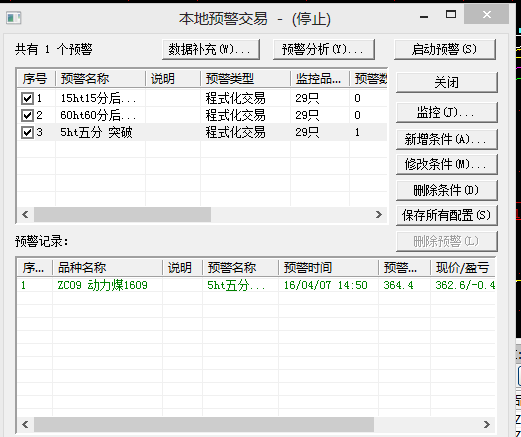The width and height of the screenshot is (521, 437).
Task: Click 保存所有配置(S) button
Action: 447,215
